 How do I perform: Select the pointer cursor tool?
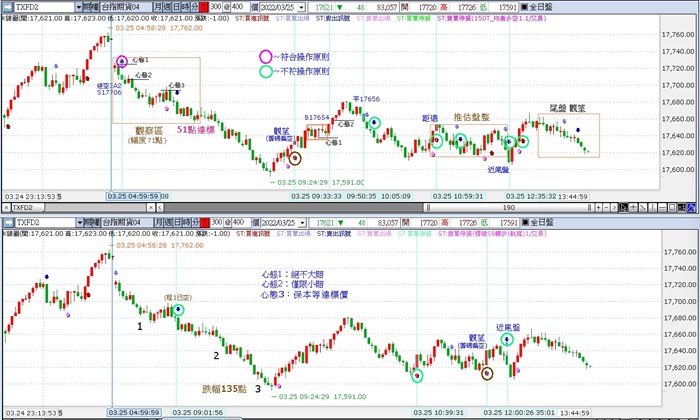pyautogui.click(x=623, y=208)
